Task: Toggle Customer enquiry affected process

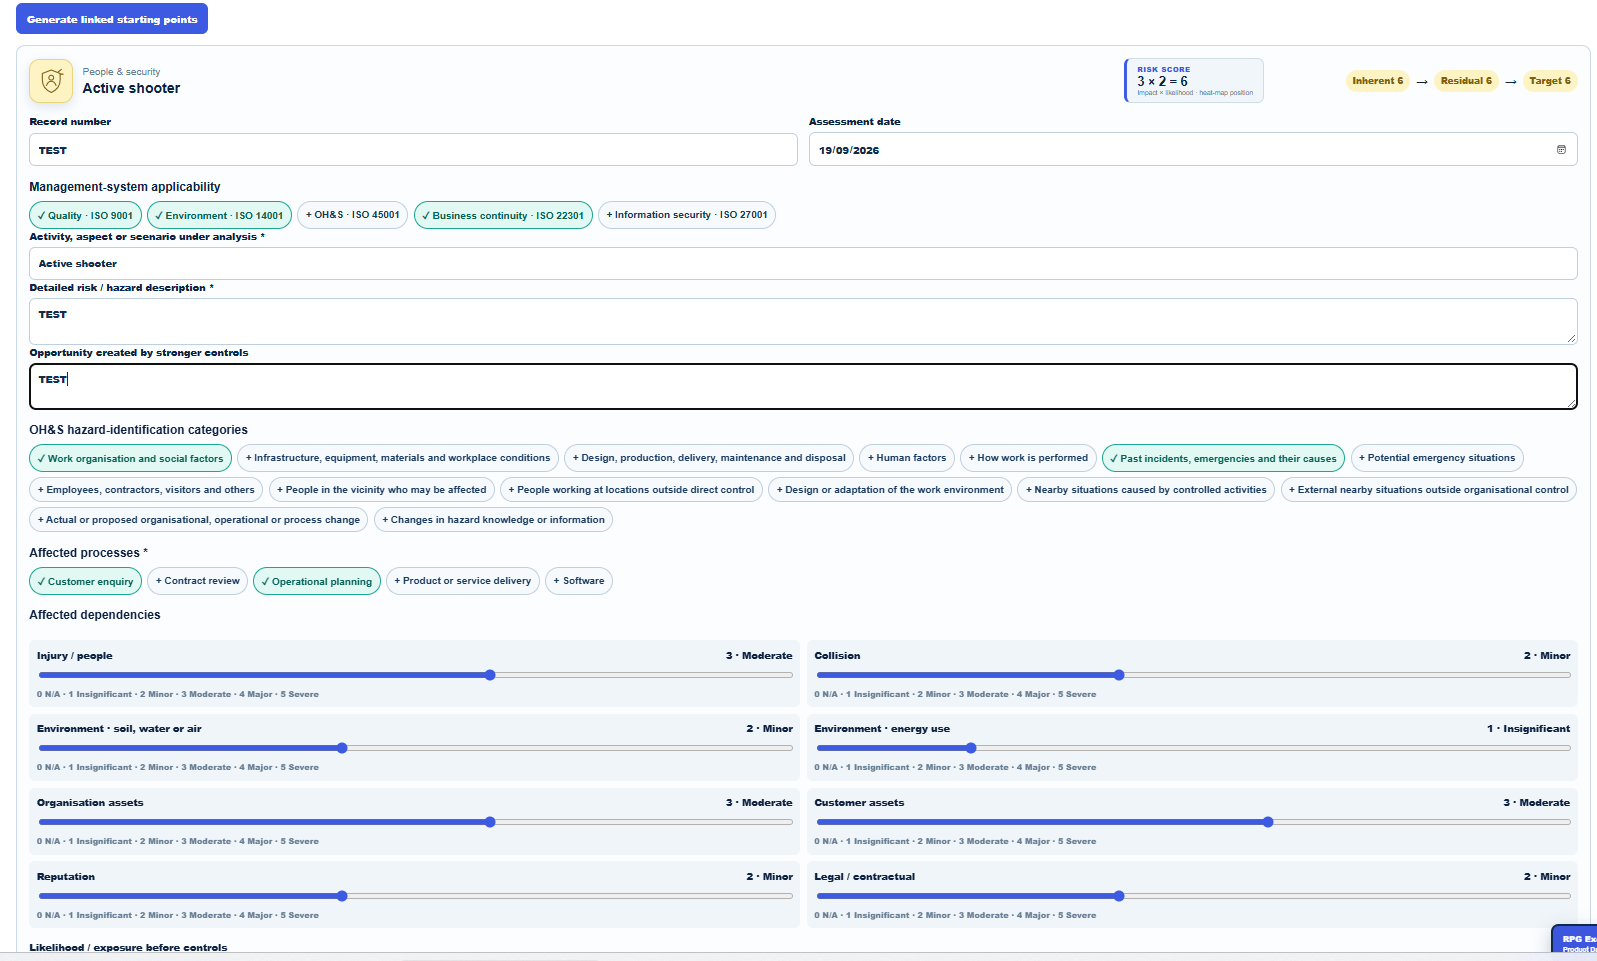Action: tap(85, 581)
